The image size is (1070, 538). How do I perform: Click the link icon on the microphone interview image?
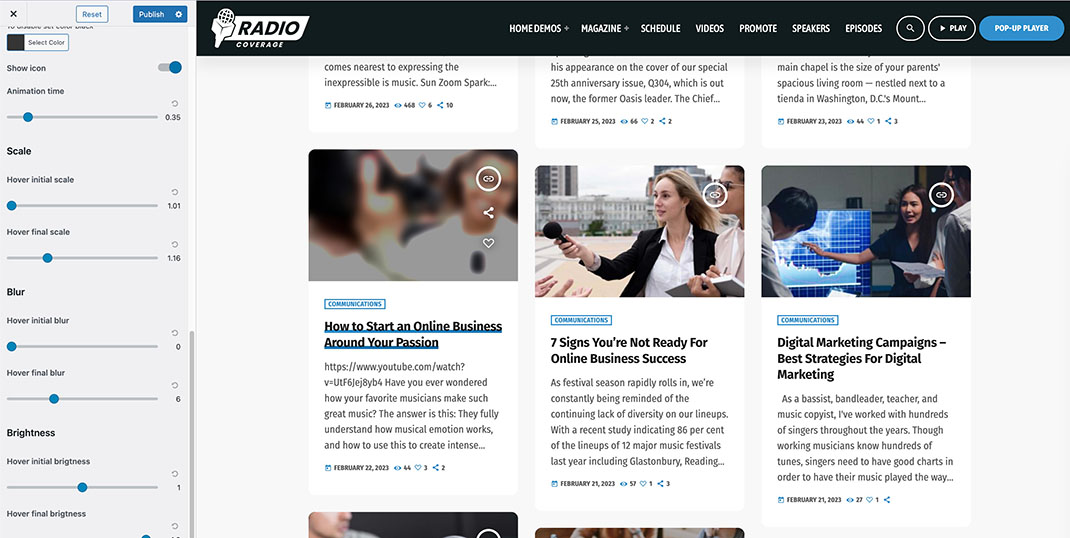[x=714, y=195]
